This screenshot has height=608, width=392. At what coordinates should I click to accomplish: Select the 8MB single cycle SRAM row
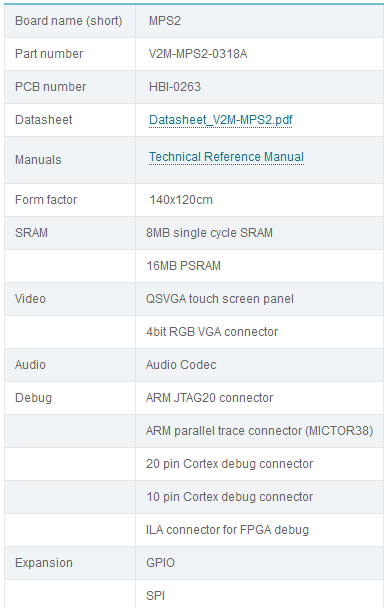[194, 233]
